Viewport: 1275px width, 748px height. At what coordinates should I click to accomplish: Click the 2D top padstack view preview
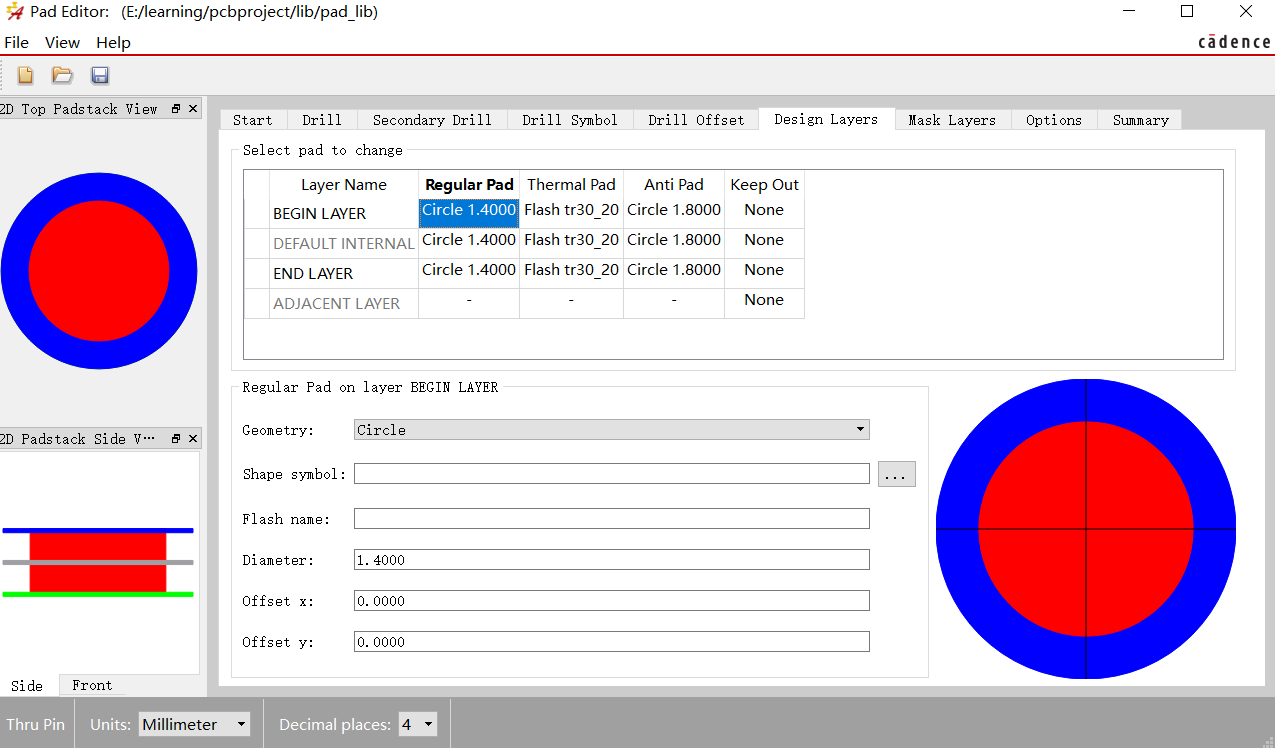99,271
